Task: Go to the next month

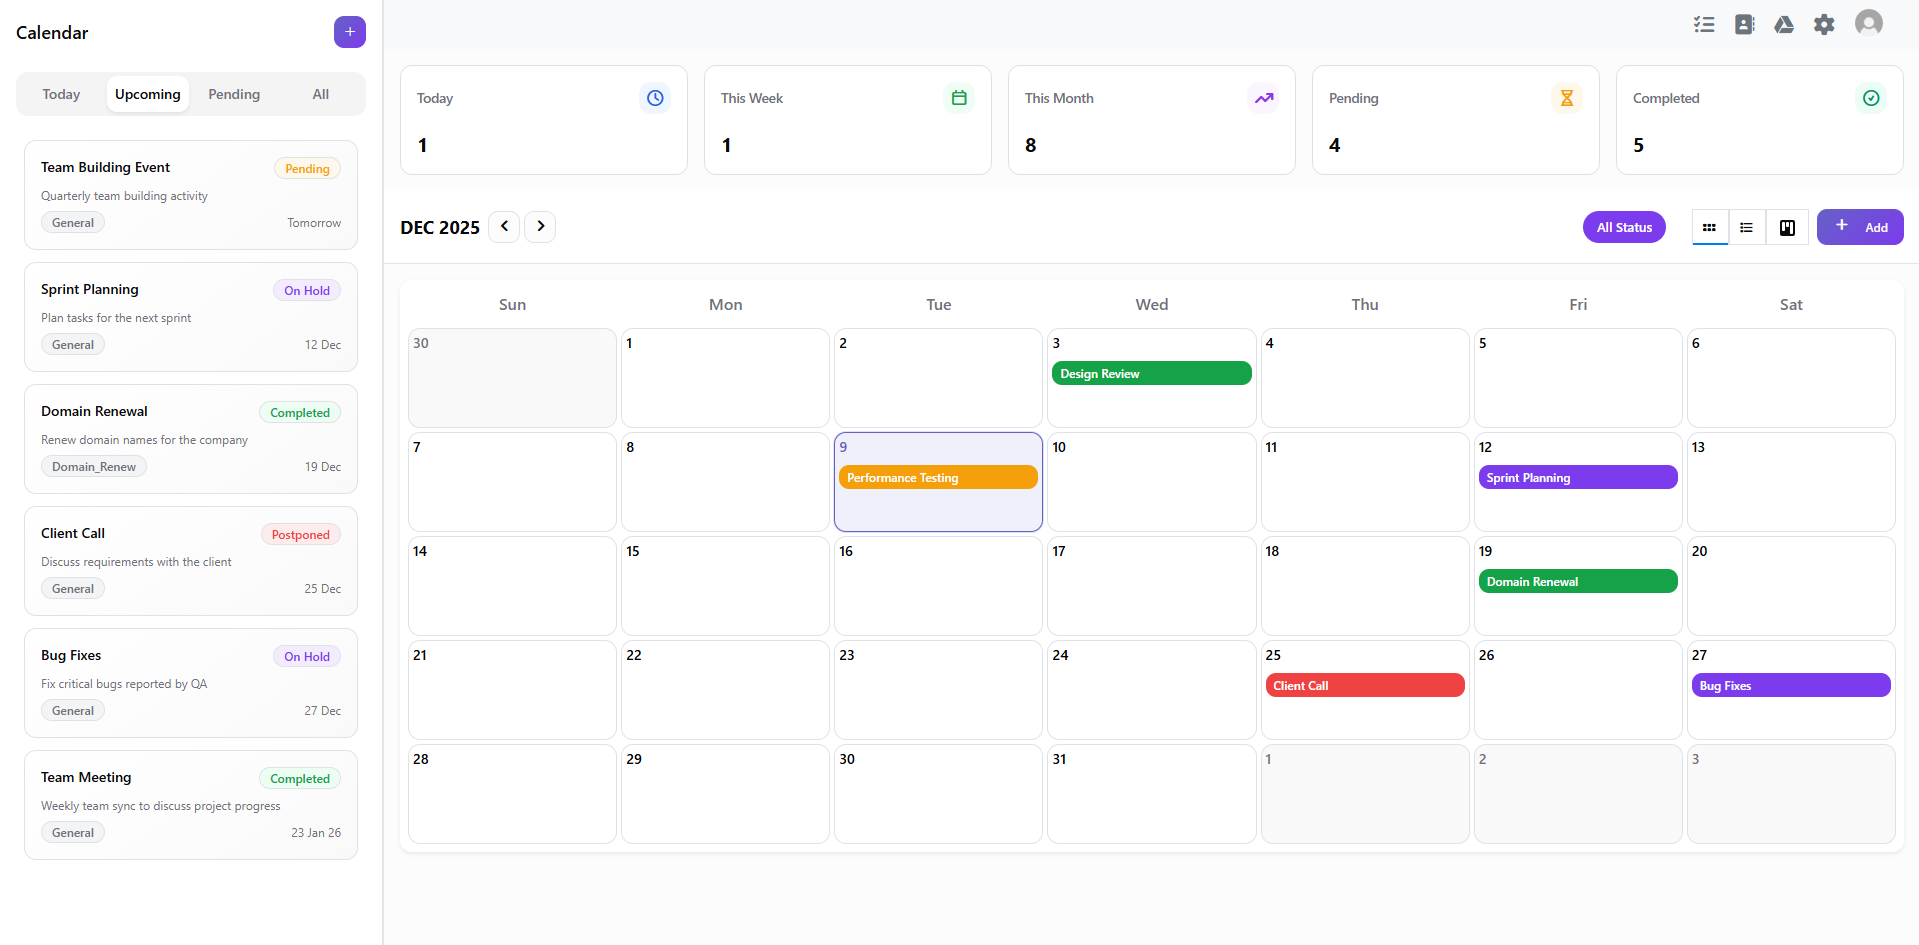Action: click(540, 227)
